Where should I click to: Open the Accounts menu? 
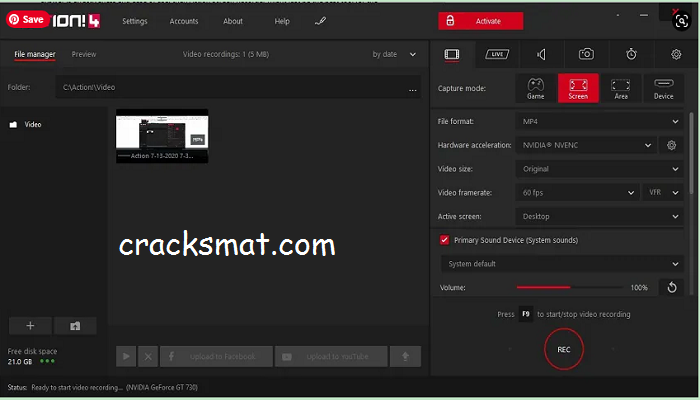pyautogui.click(x=184, y=21)
